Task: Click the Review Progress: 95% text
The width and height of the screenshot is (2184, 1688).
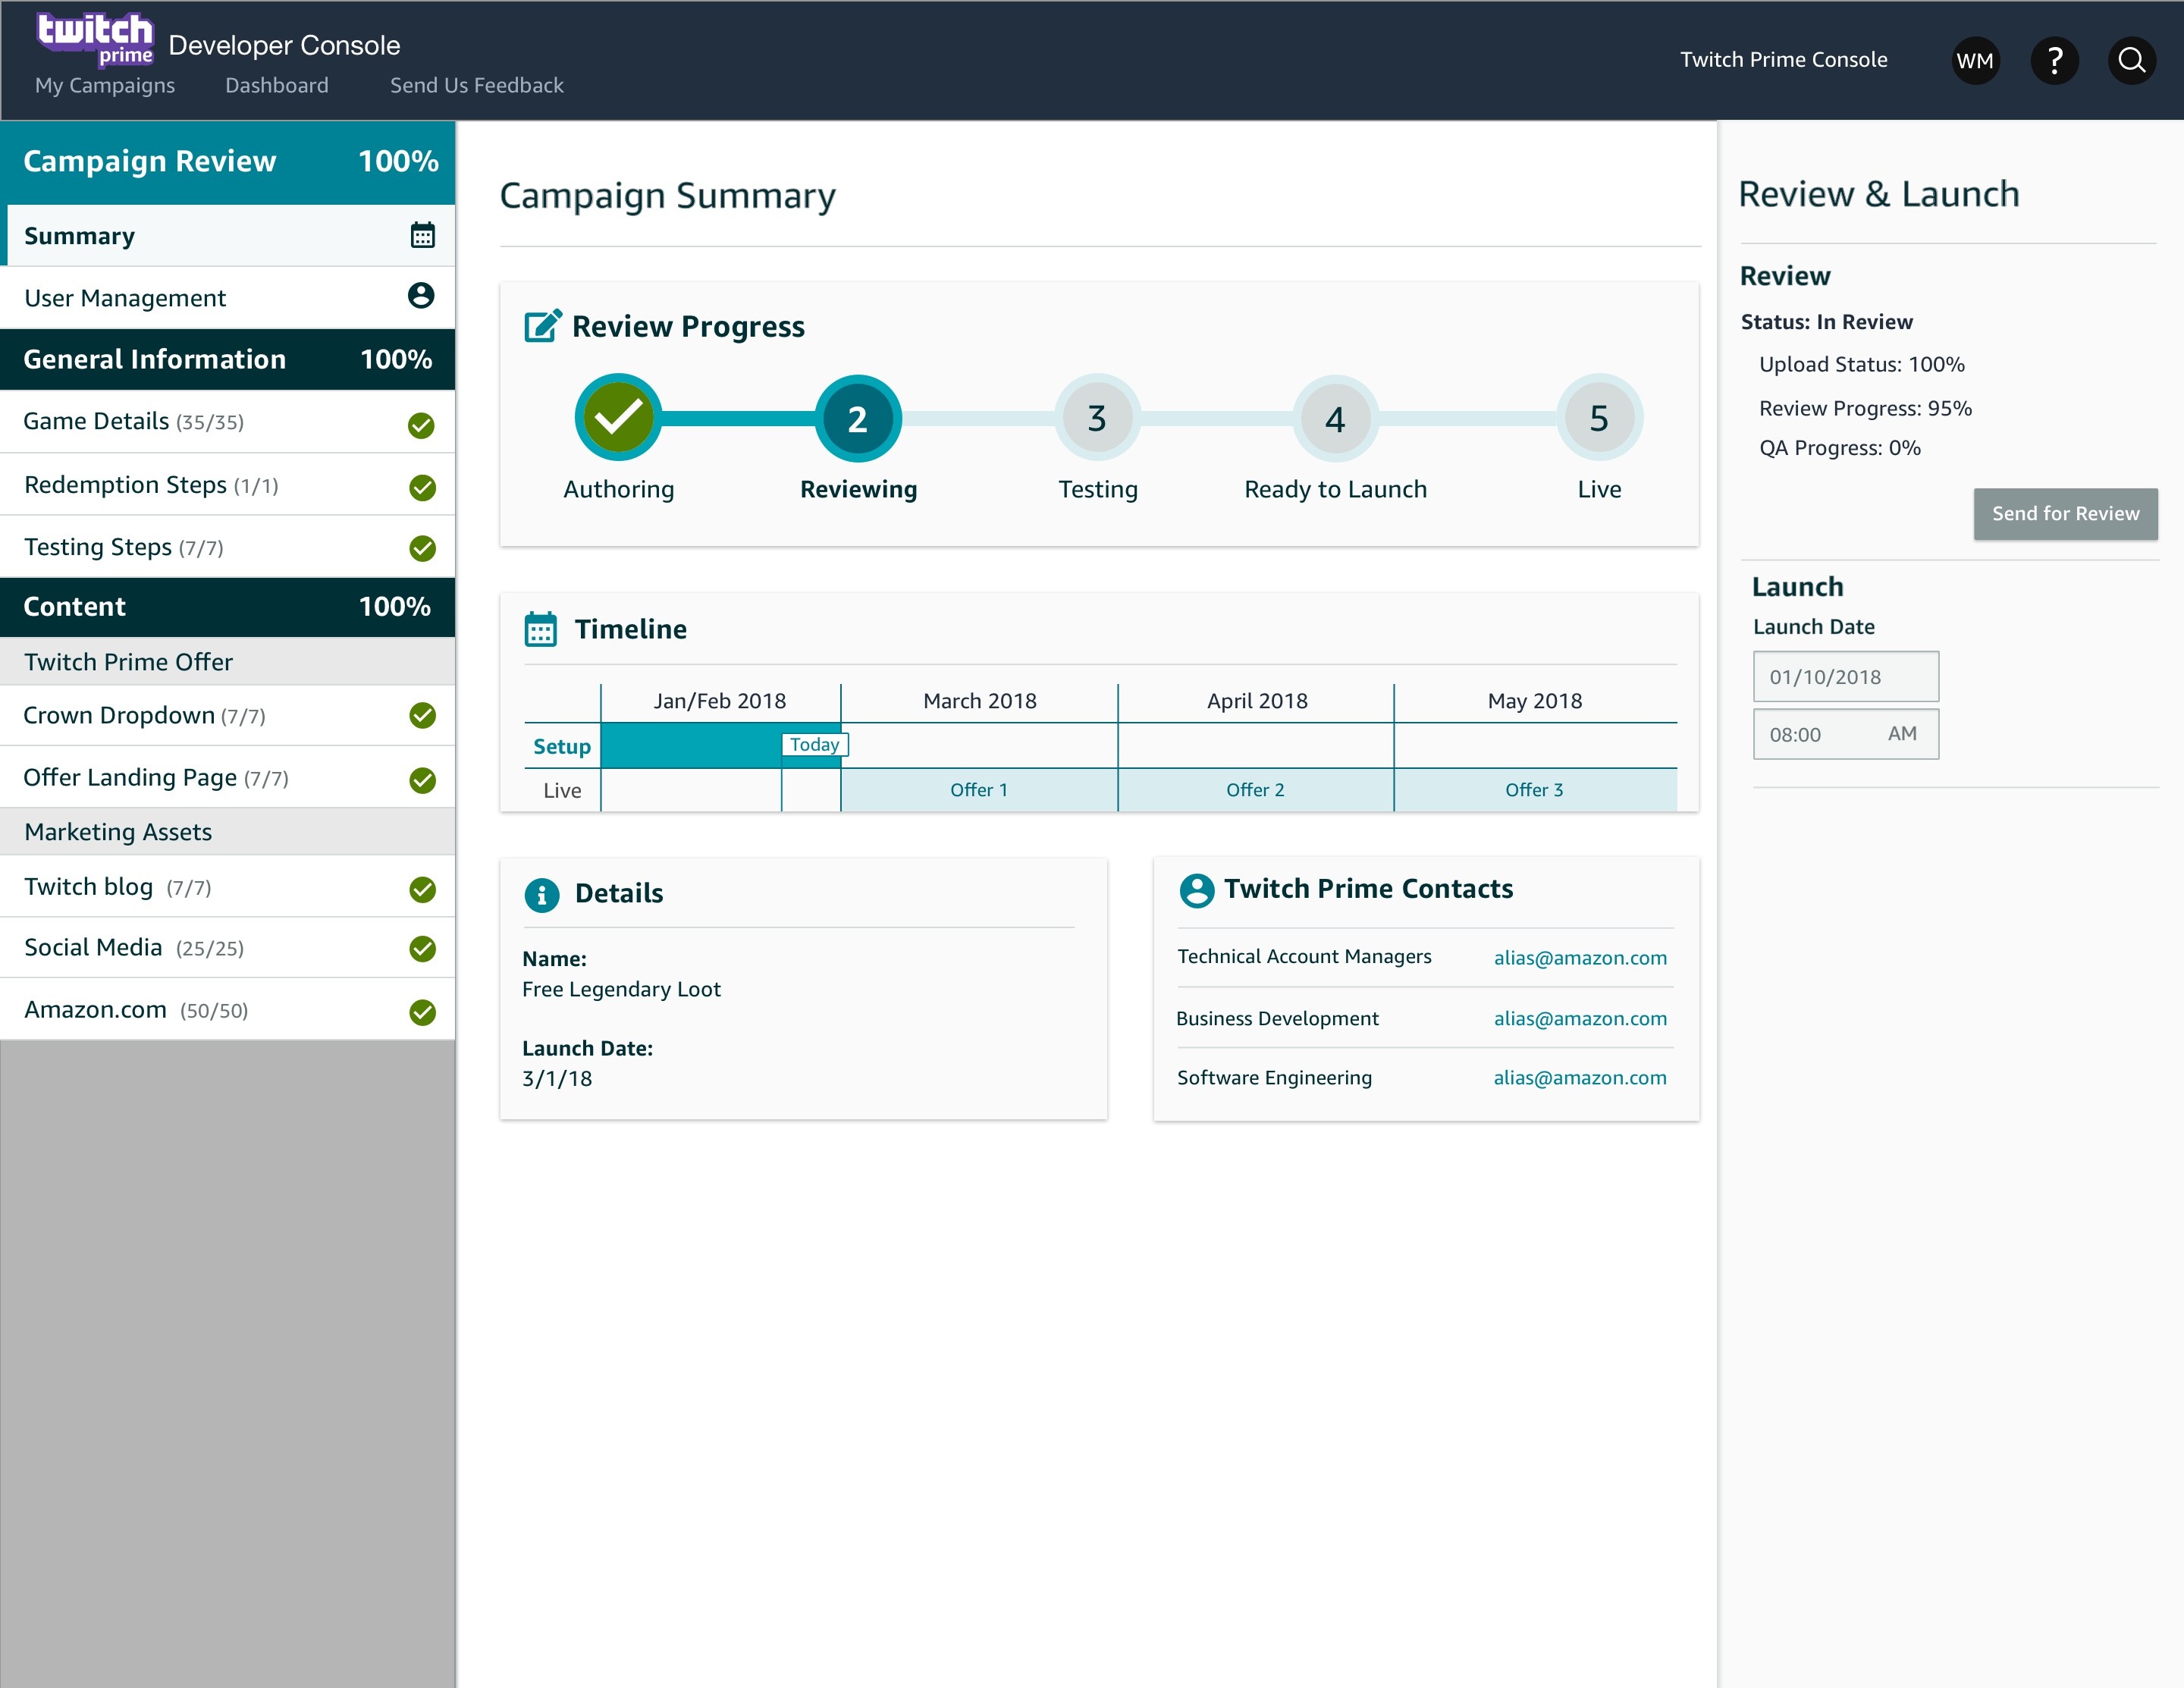Action: click(1865, 409)
